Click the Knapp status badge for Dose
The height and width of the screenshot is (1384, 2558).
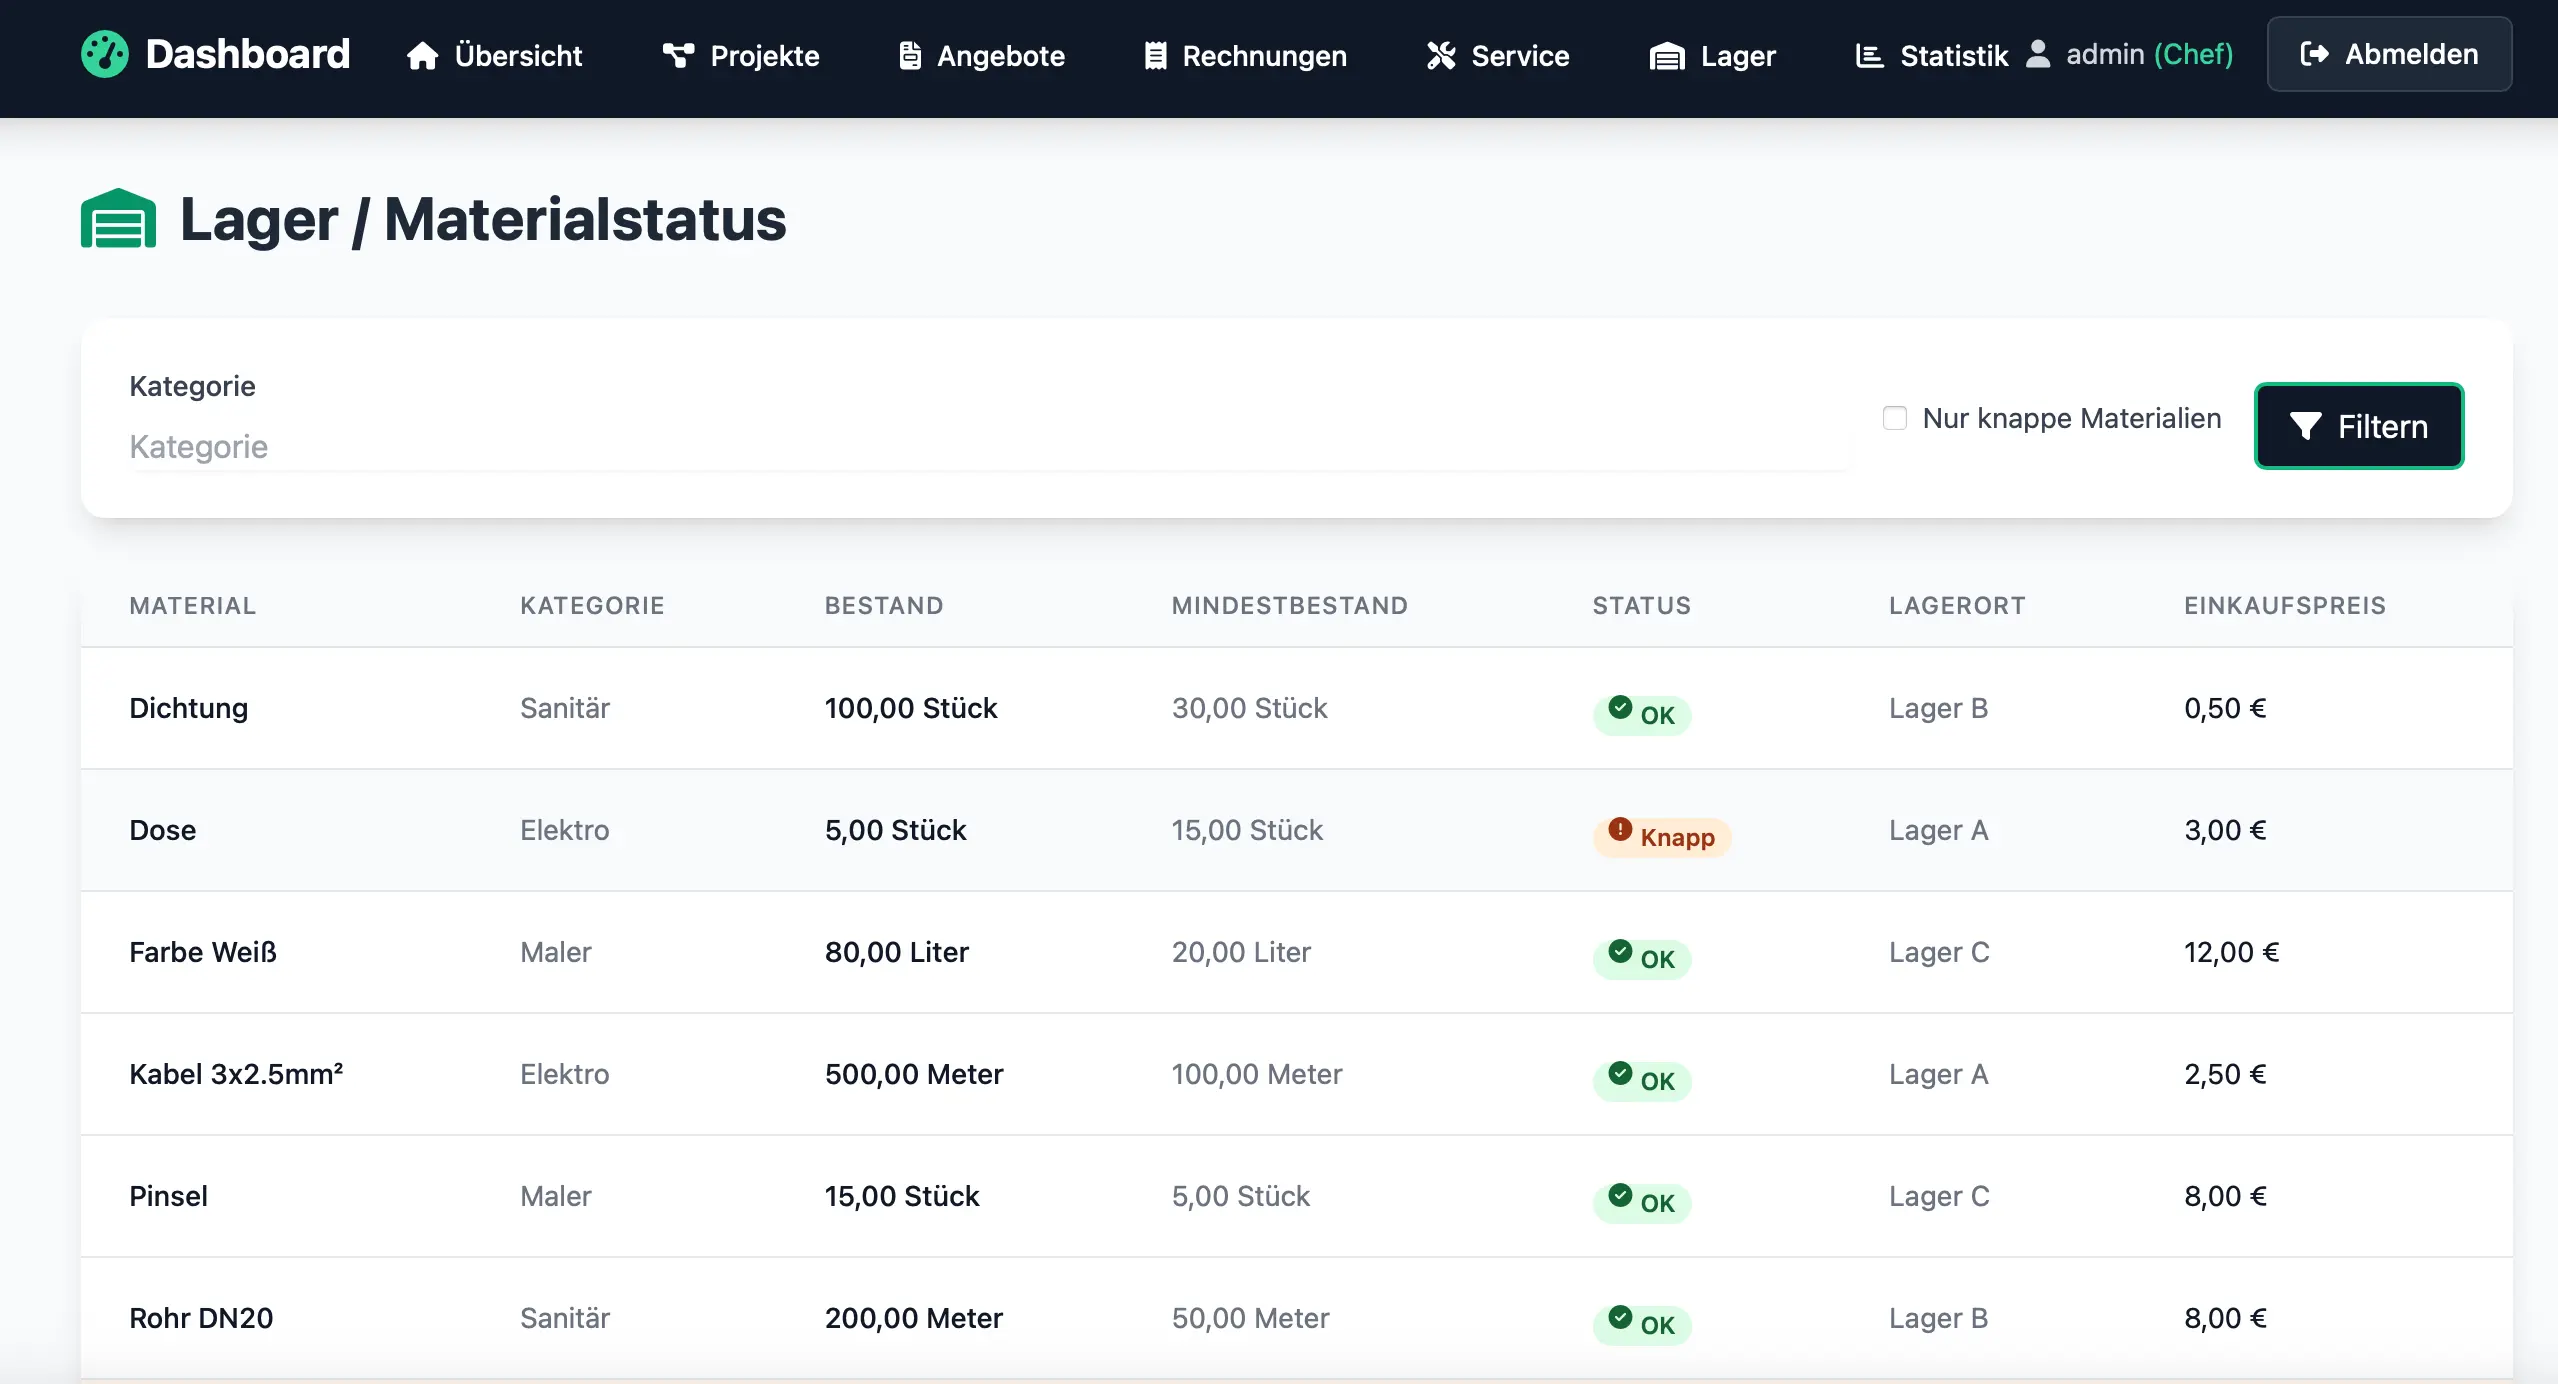(x=1661, y=836)
